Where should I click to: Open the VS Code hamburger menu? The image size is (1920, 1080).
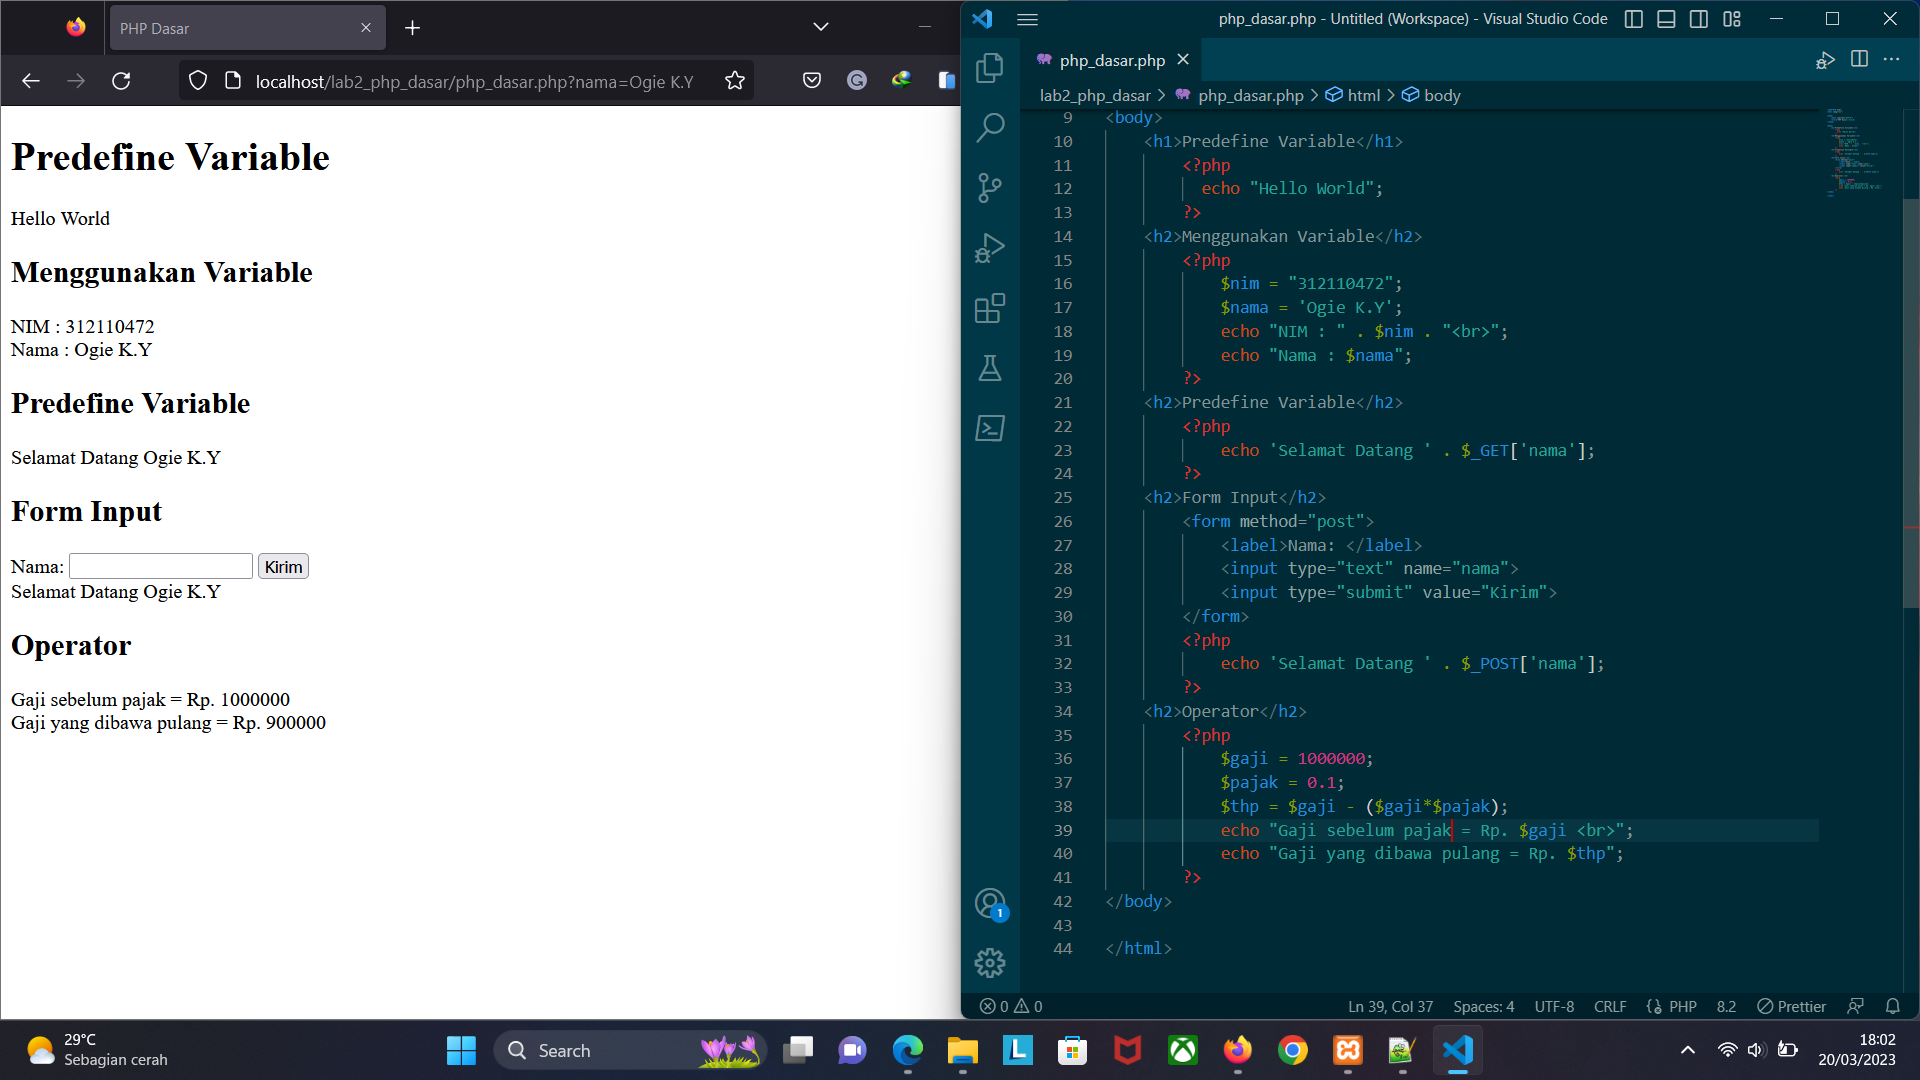1027,19
